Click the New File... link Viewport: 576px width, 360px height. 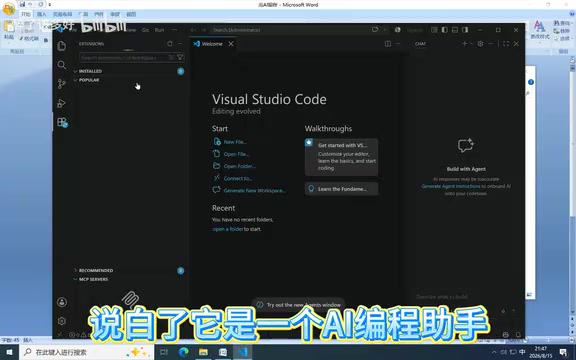tap(235, 142)
